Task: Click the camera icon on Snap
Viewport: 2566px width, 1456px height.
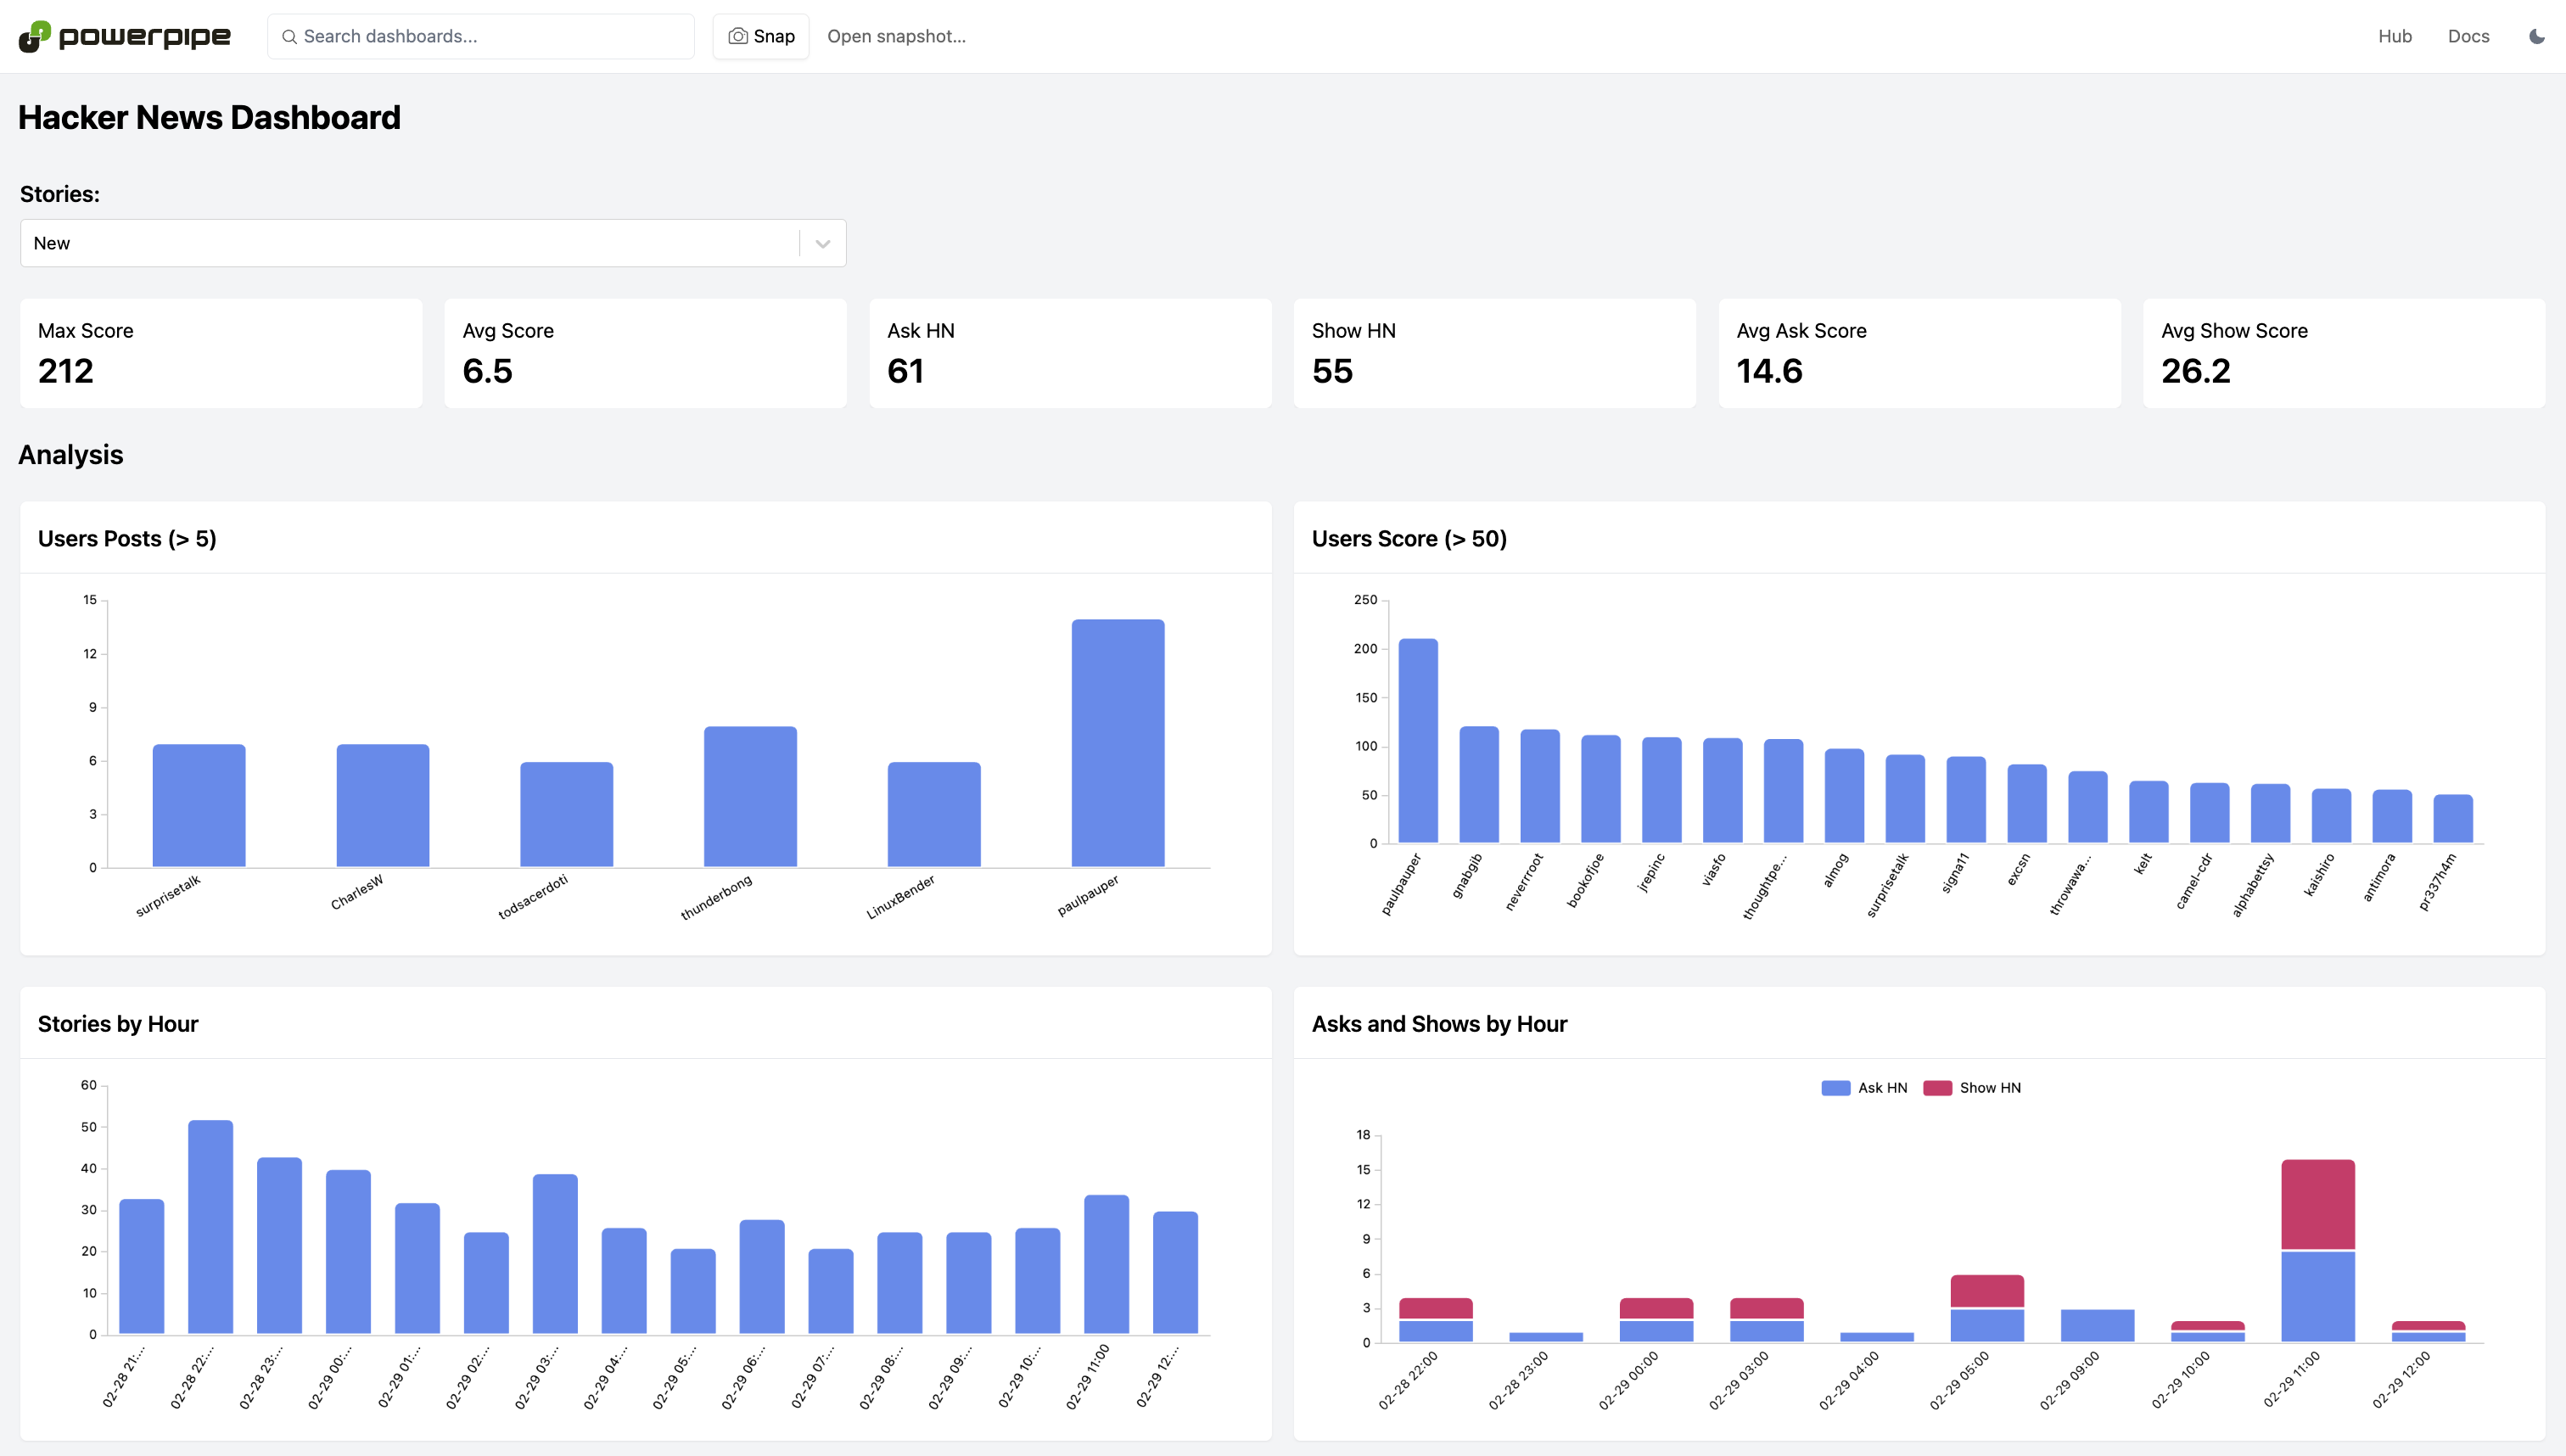Action: point(738,36)
